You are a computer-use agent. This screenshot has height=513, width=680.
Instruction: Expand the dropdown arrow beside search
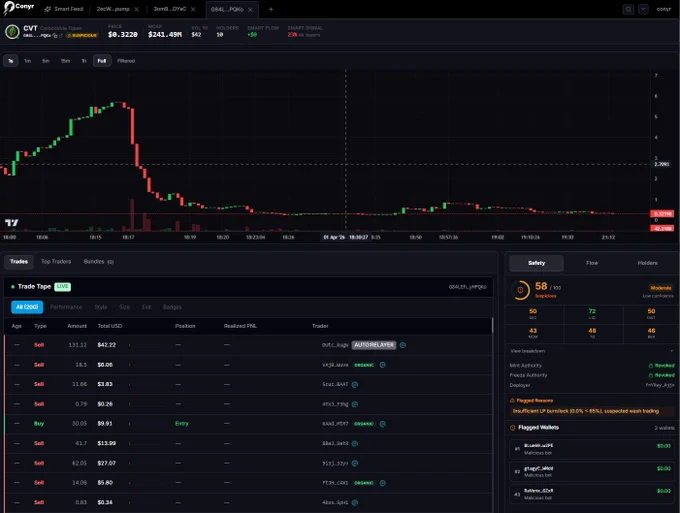643,9
